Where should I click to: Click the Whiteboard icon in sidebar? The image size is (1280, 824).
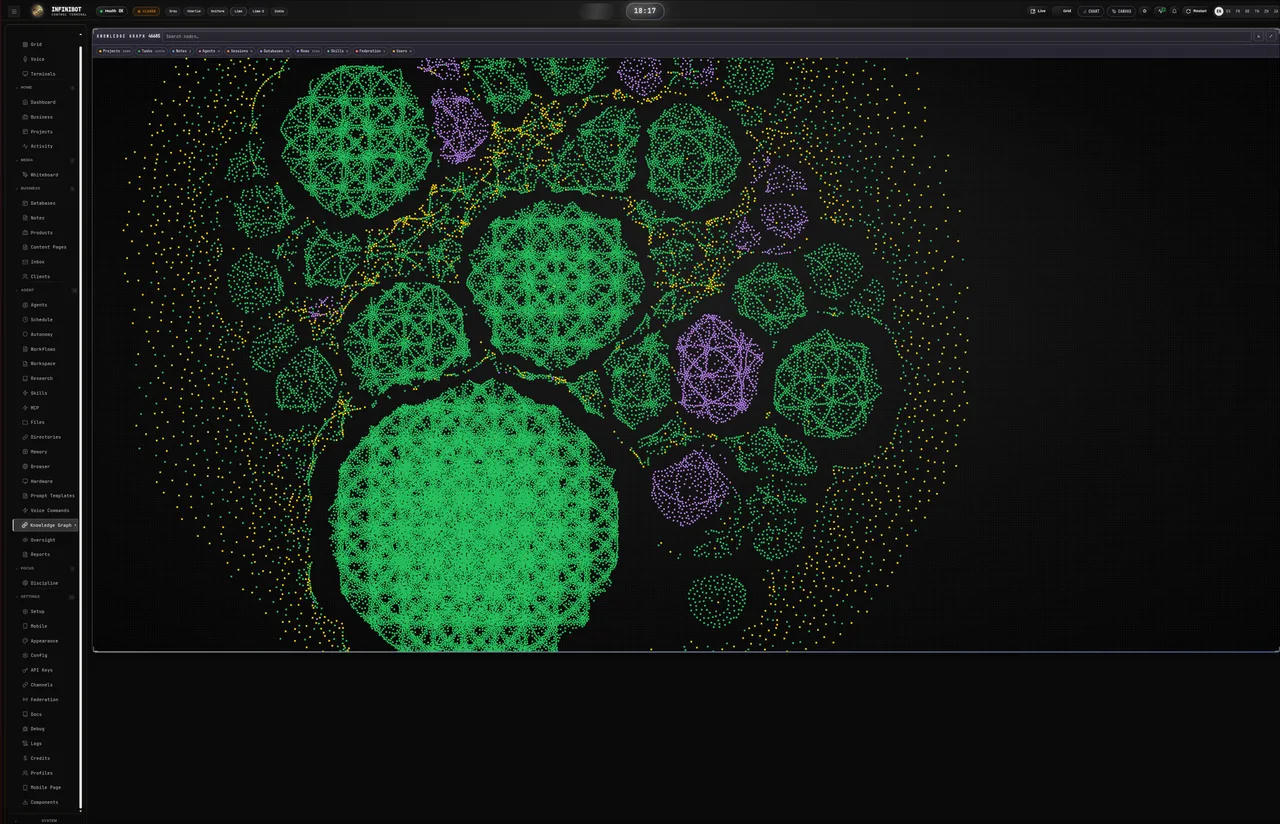24,175
